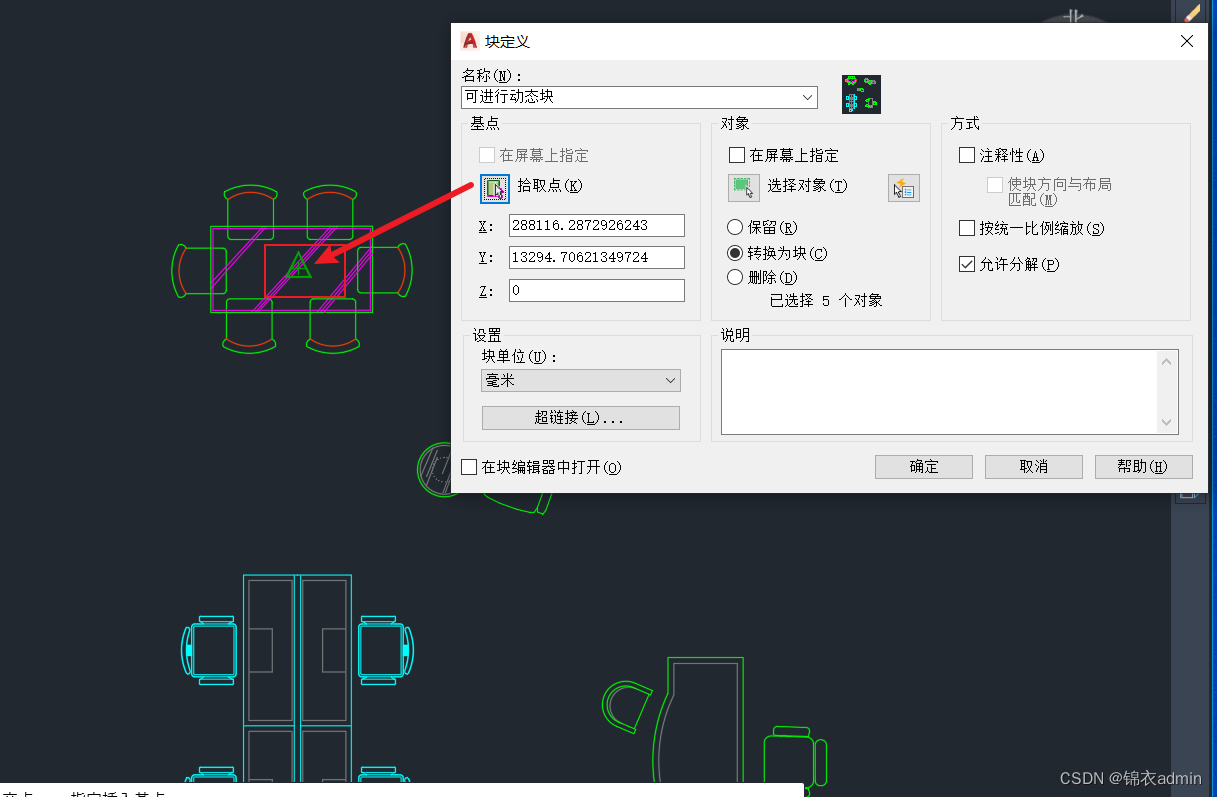Click the block preview thumbnail
This screenshot has width=1217, height=797.
click(x=861, y=94)
